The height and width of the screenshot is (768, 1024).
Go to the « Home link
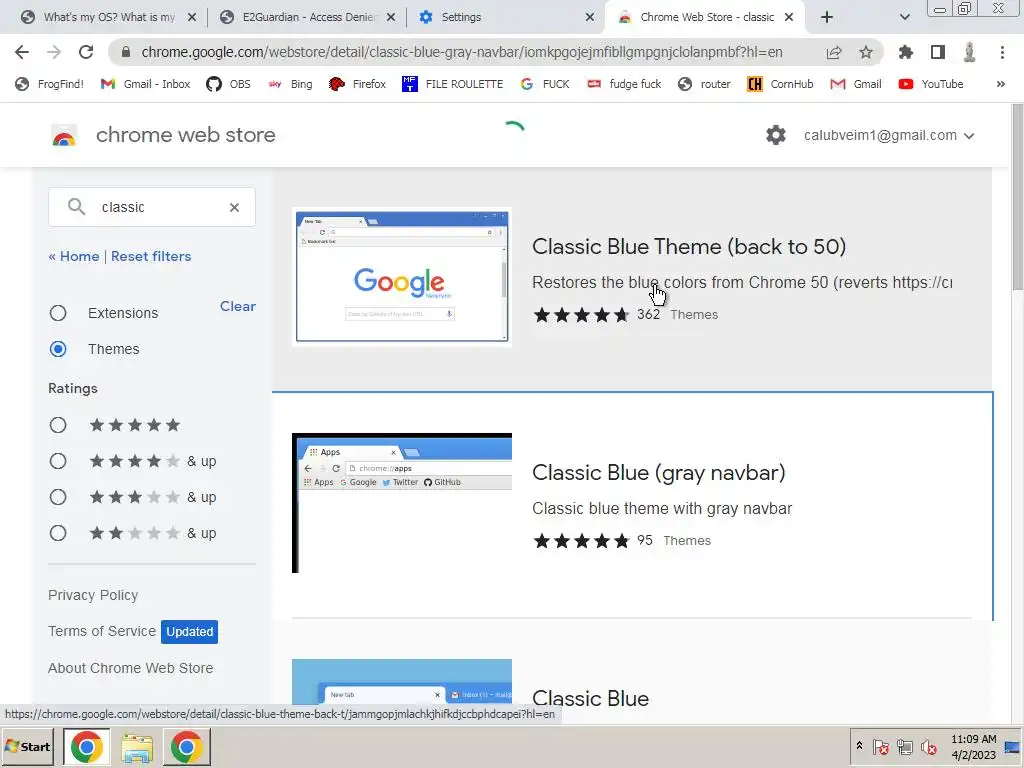(74, 257)
